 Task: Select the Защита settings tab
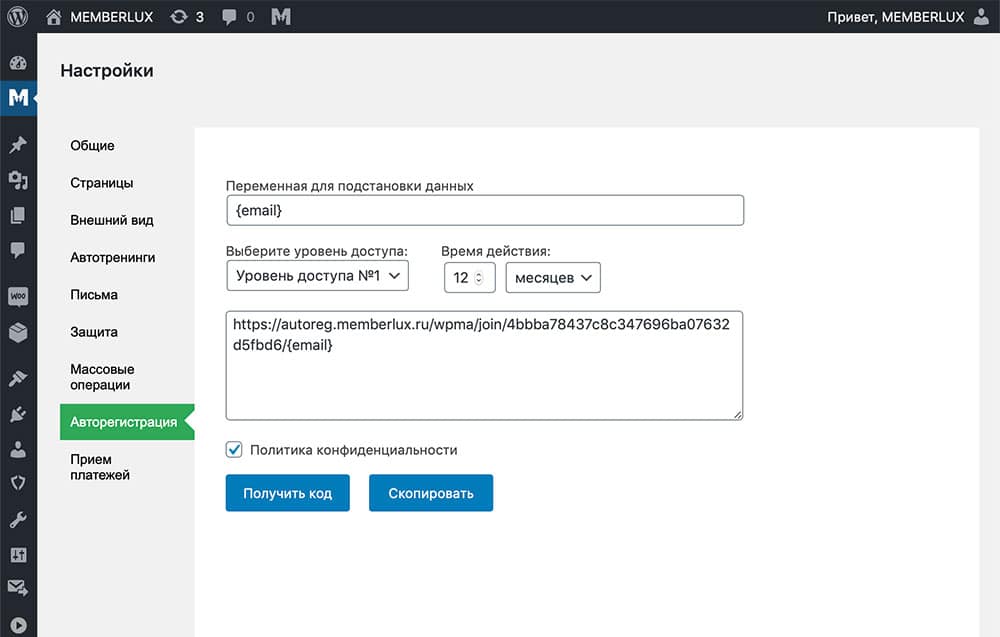94,332
